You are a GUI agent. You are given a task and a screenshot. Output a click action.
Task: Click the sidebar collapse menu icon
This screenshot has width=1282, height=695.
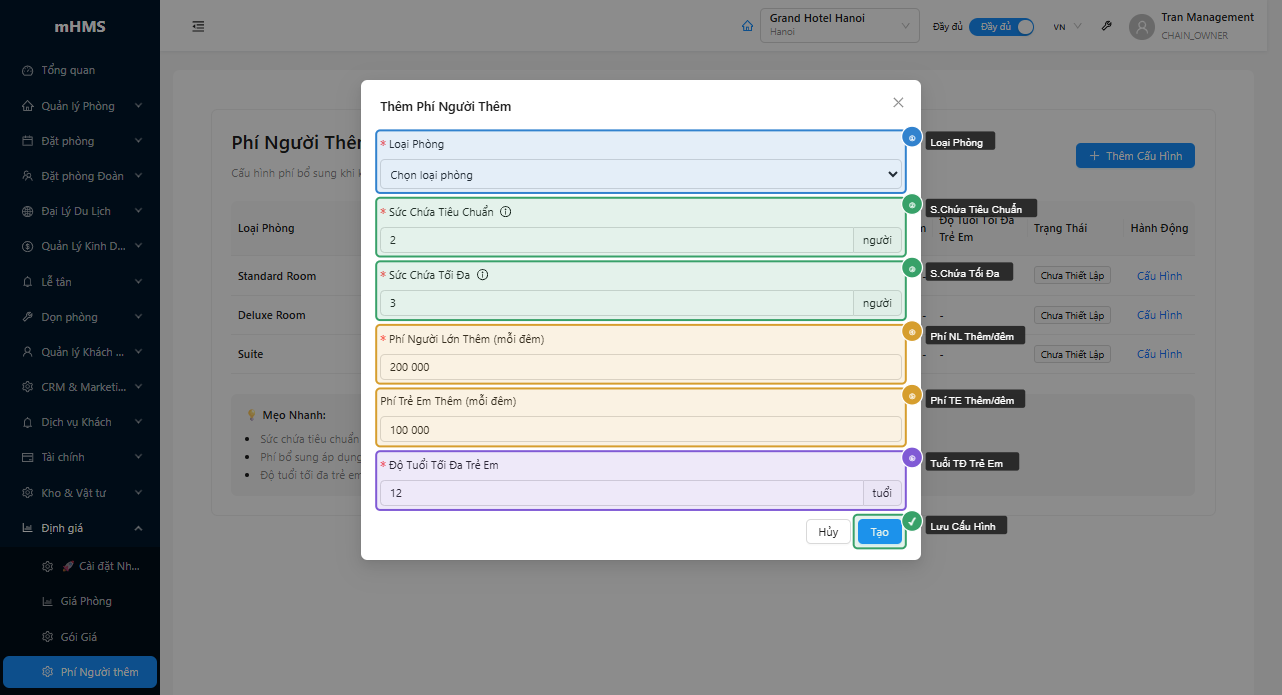point(198,27)
